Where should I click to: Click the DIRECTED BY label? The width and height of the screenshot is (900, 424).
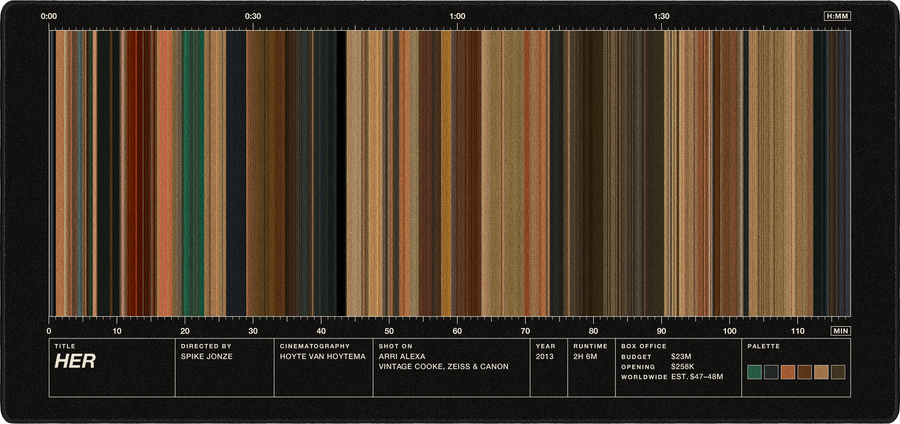click(206, 347)
